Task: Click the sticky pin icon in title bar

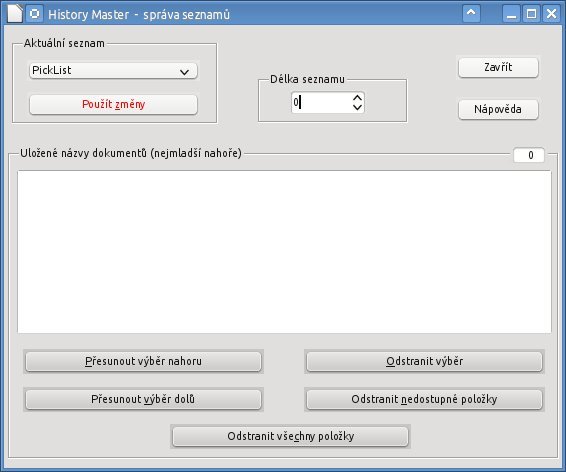Action: (x=35, y=14)
